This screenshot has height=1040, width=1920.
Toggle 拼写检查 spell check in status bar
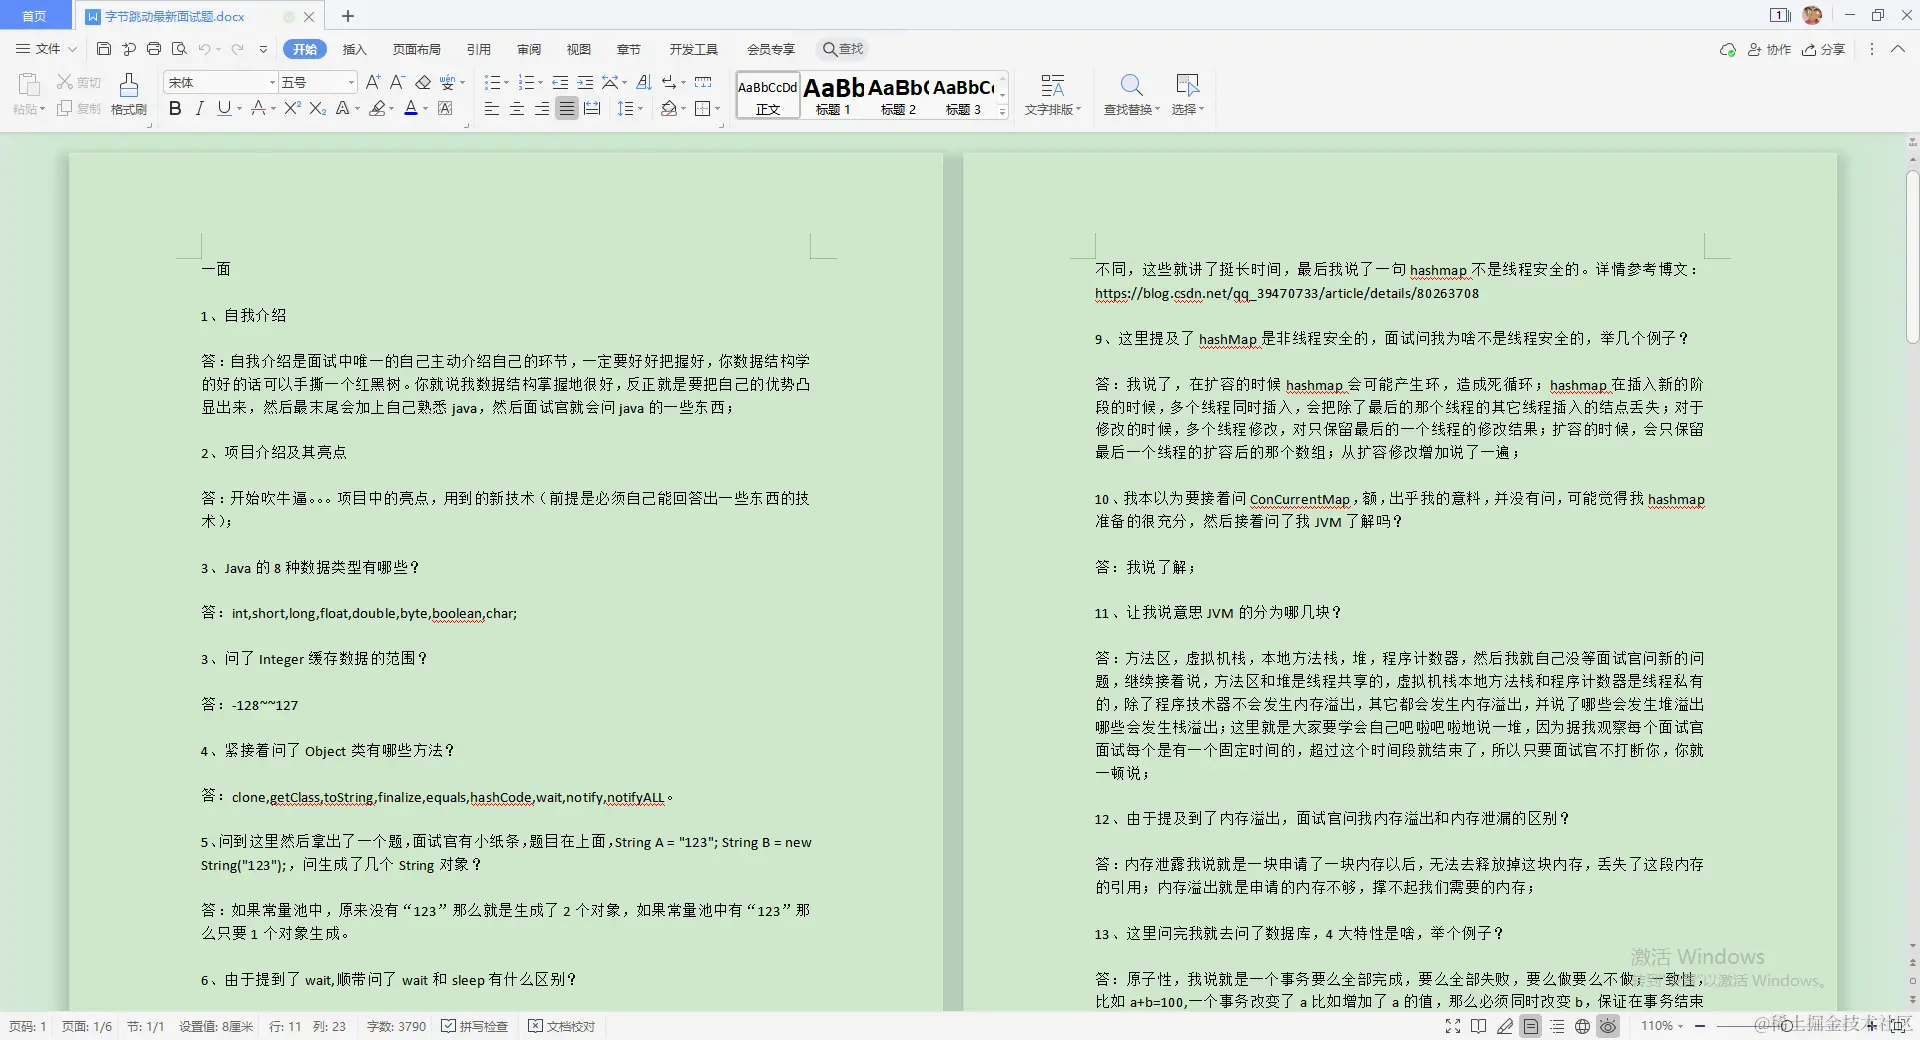pos(474,1026)
